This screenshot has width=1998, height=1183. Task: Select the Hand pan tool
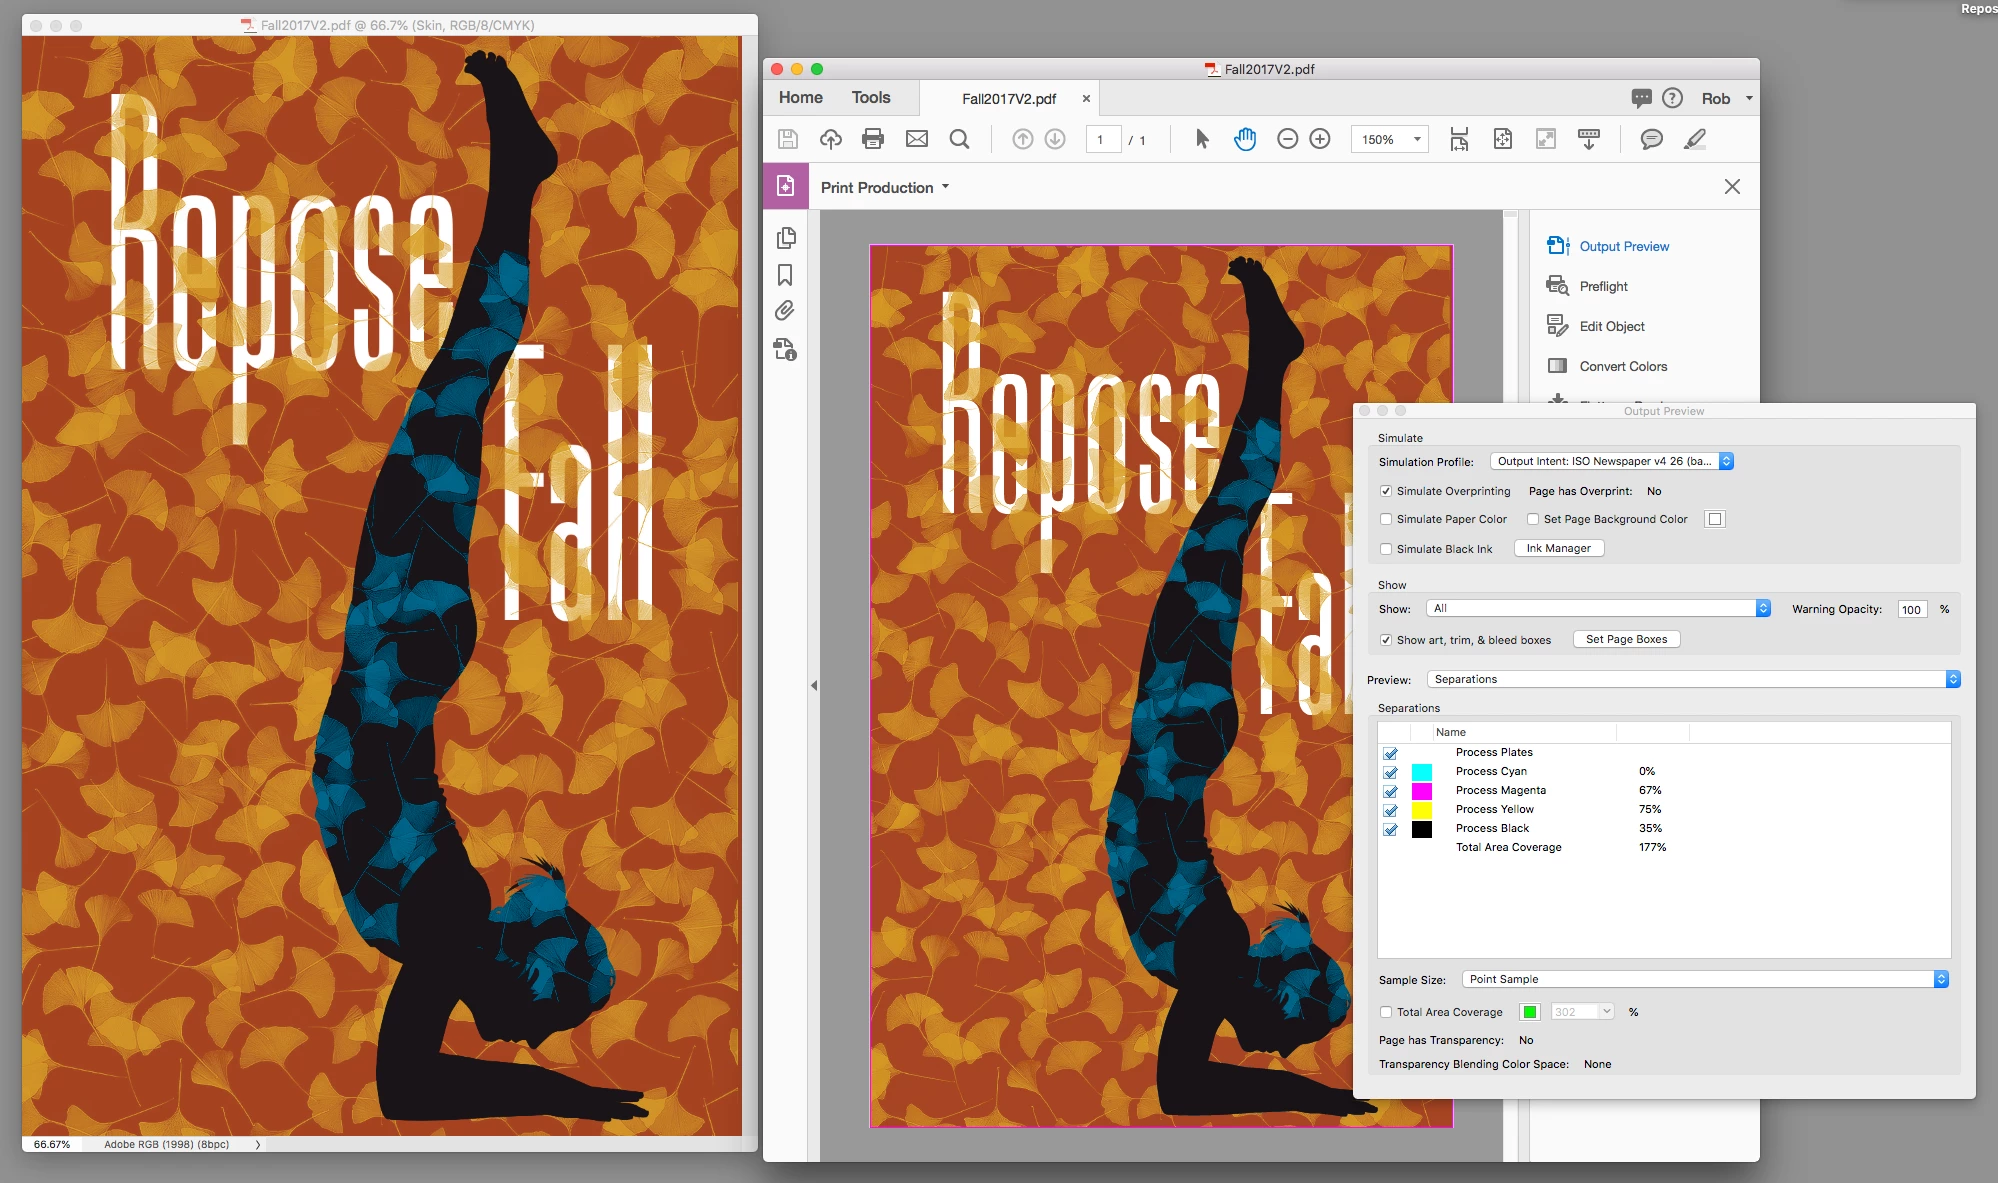[1244, 139]
